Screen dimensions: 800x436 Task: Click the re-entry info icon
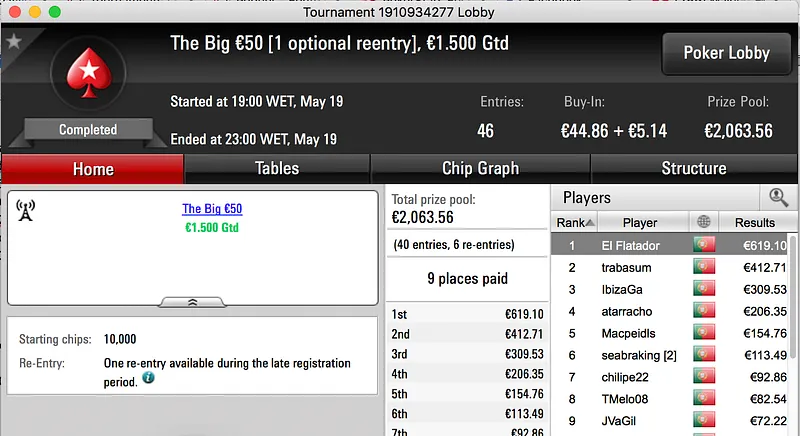coord(149,379)
